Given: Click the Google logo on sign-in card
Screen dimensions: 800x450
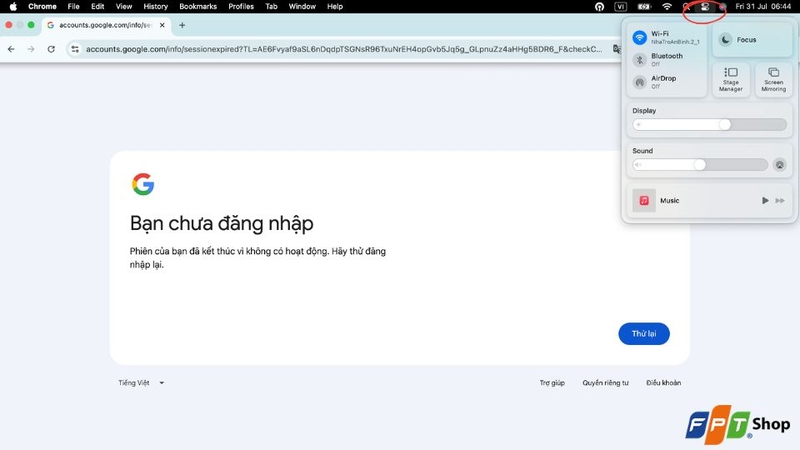Looking at the screenshot, I should click(143, 184).
